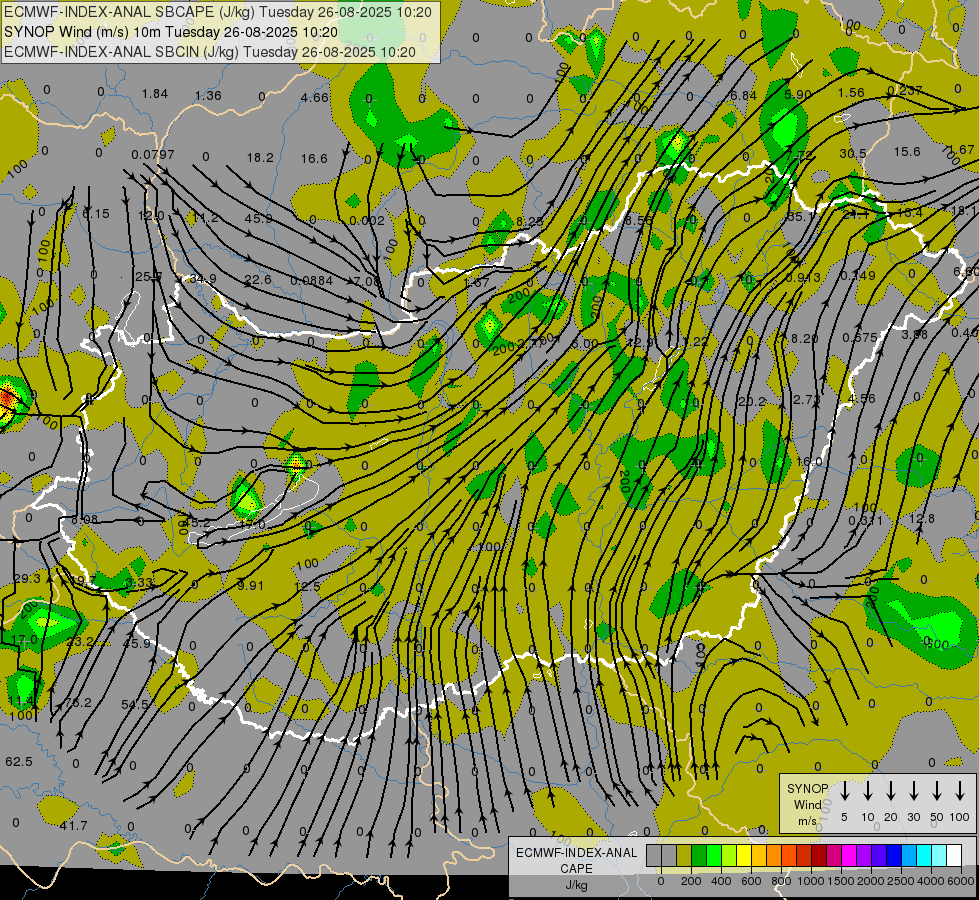
Task: Click the wind legend arrow above 30
Action: (x=914, y=790)
